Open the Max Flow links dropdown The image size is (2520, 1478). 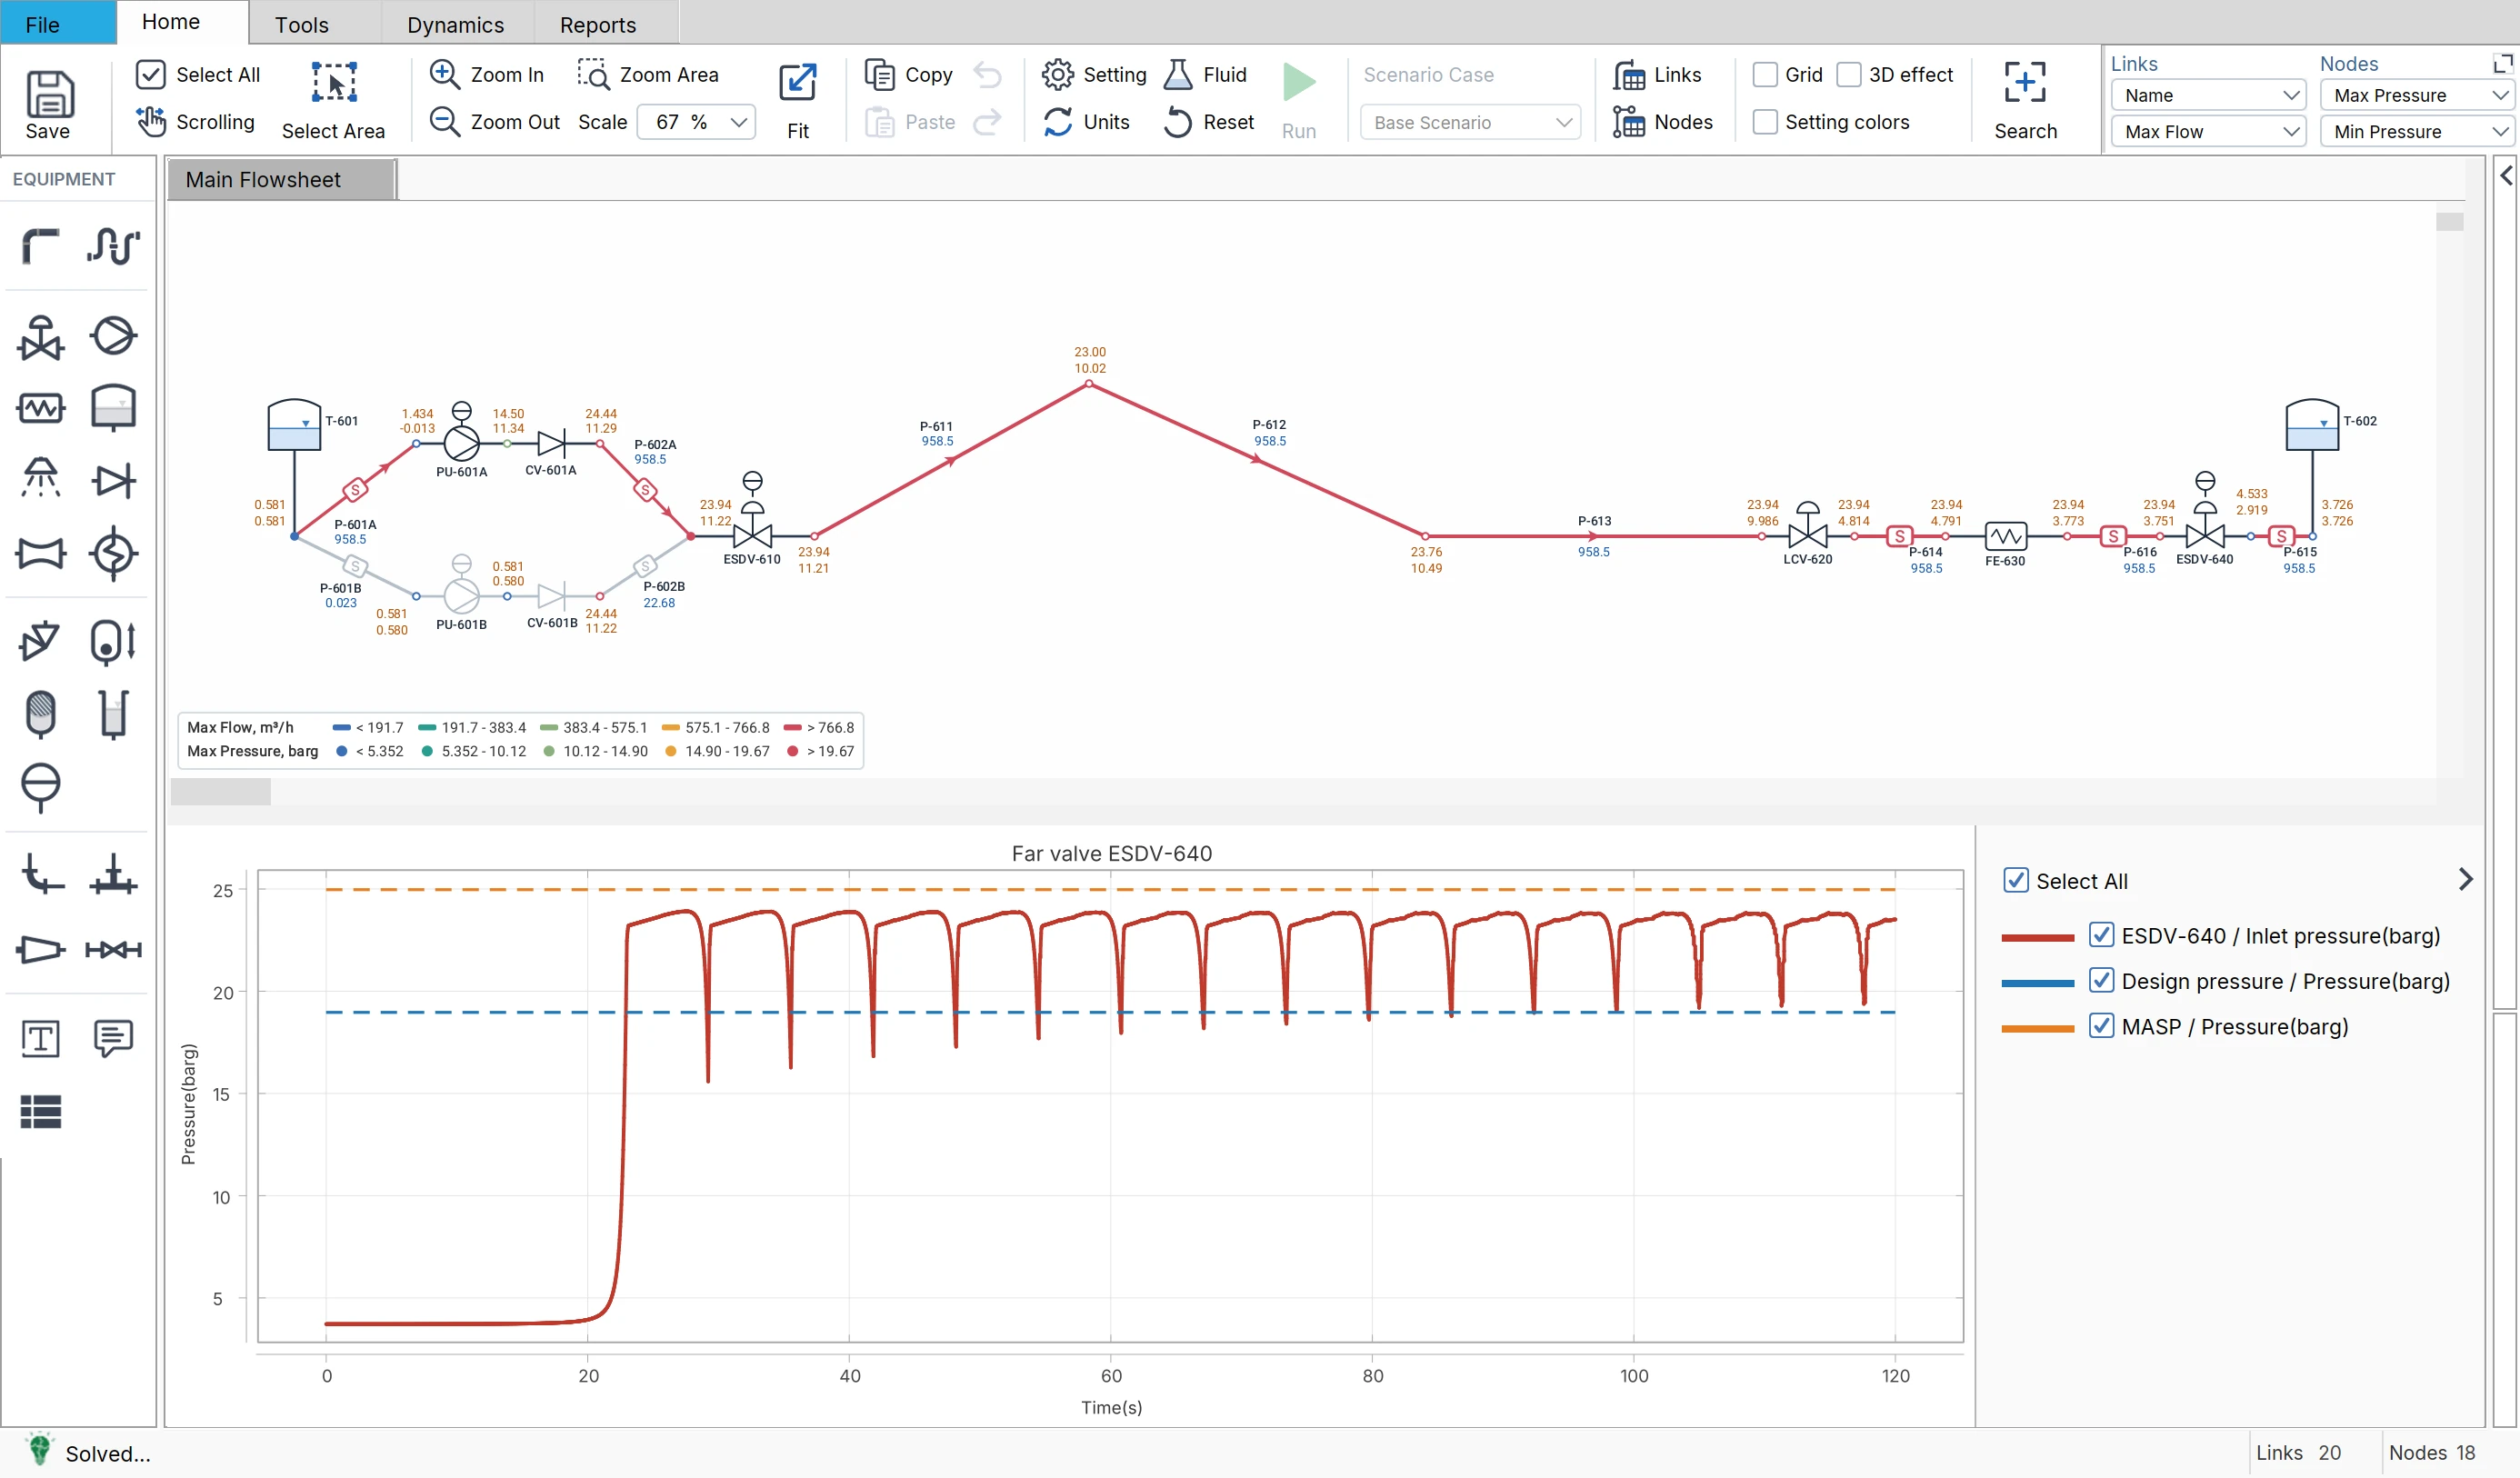[x=2209, y=131]
